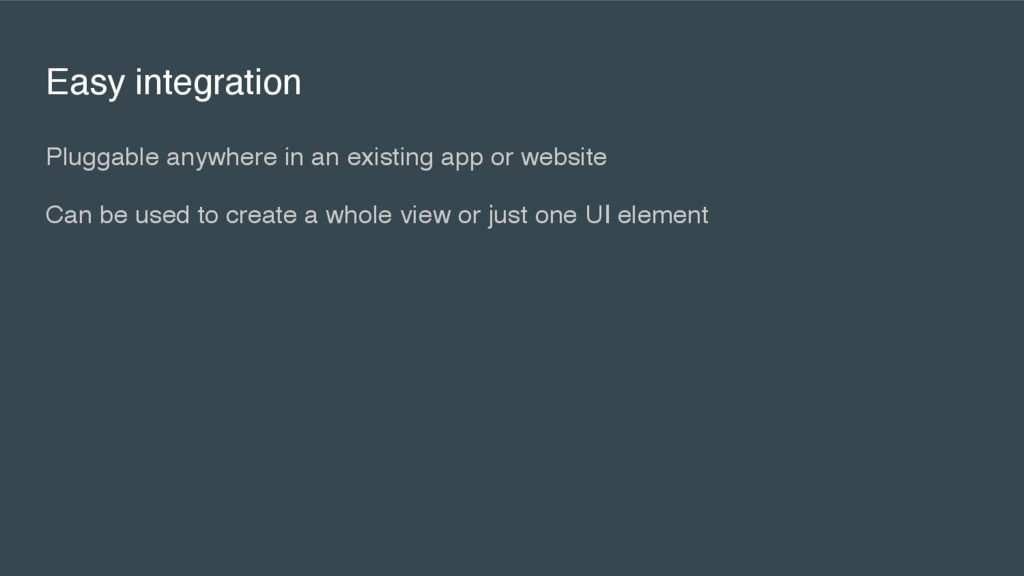Click the 'UI' abbreviation in second line

[598, 215]
